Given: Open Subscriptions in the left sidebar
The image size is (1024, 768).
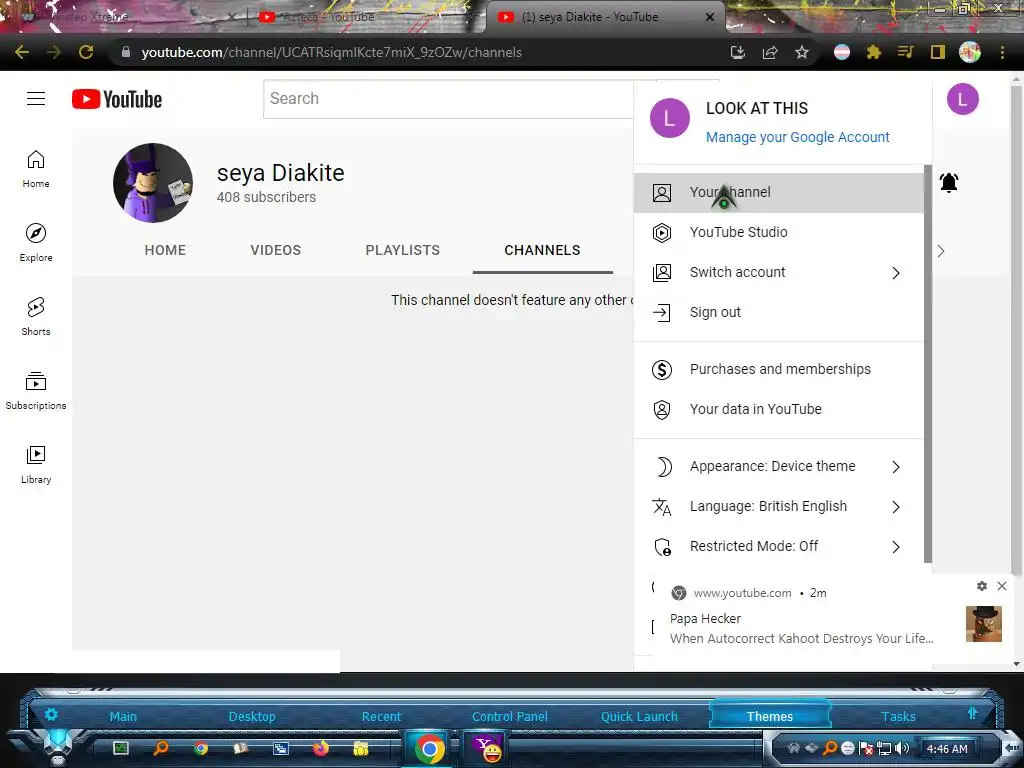Looking at the screenshot, I should click(x=36, y=391).
